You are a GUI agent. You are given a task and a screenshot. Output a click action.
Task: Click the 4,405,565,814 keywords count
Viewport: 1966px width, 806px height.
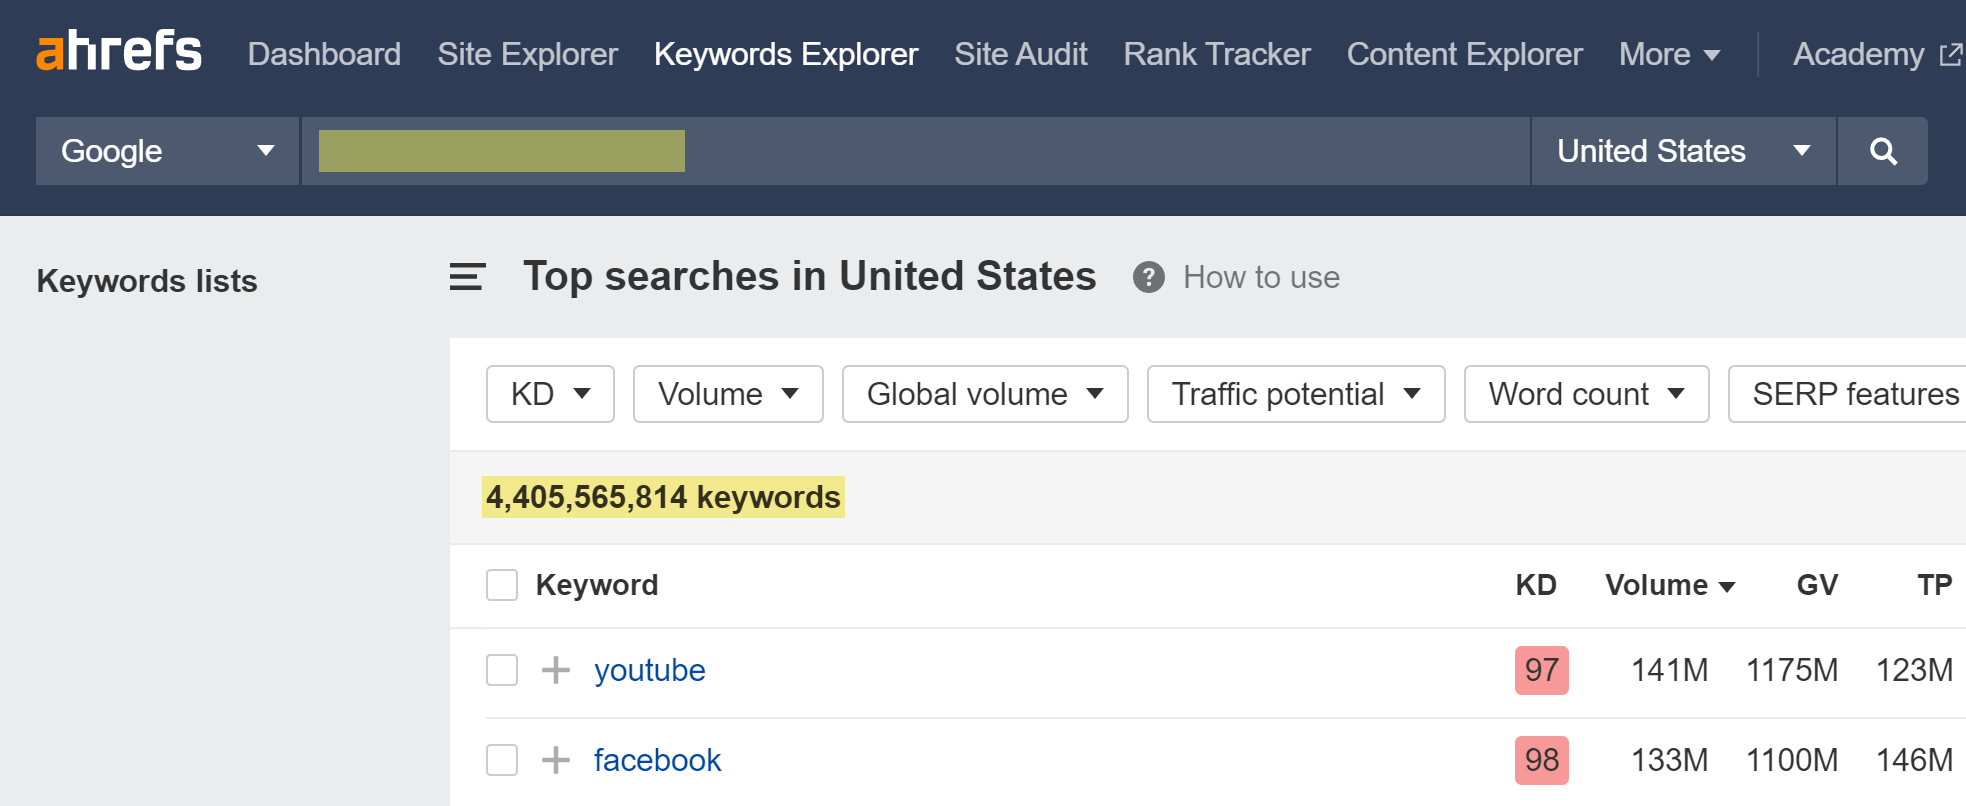pyautogui.click(x=663, y=497)
